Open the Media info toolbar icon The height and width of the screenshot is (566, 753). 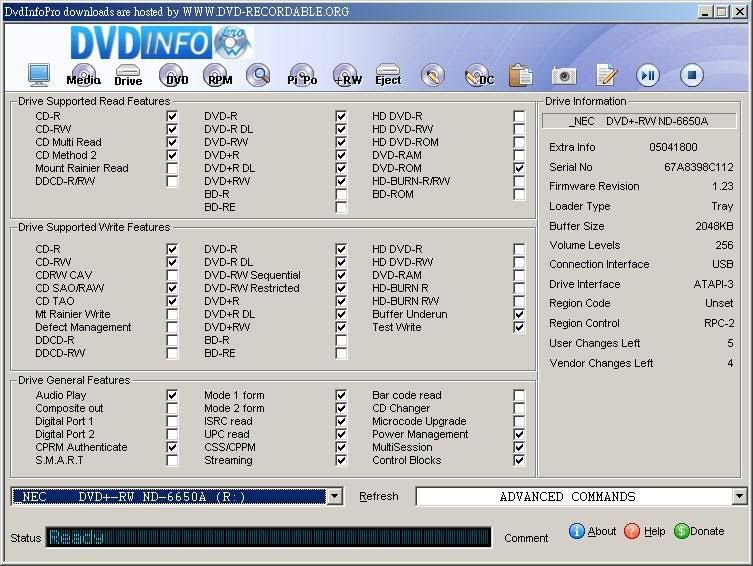click(84, 75)
